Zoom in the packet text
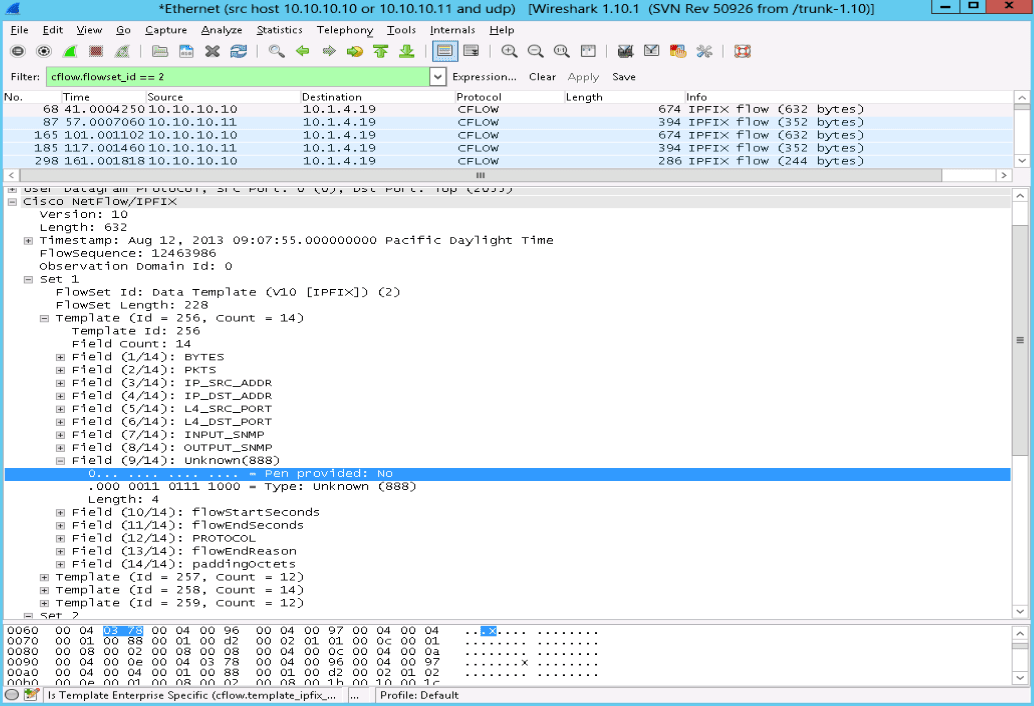This screenshot has height=706, width=1034. (x=509, y=51)
